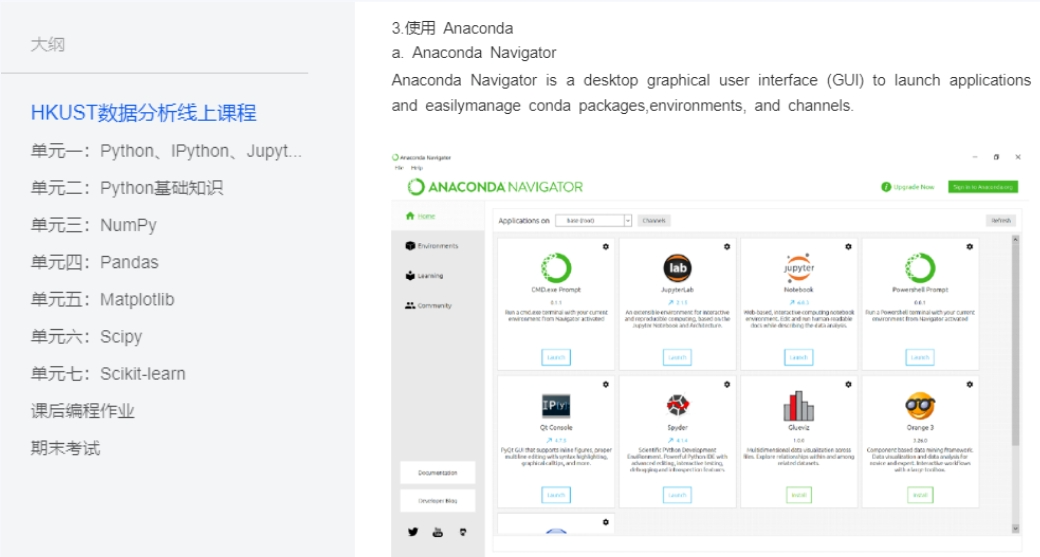This screenshot has height=557, width=1040.
Task: Open the Twitter icon in Navigator sidebar
Action: pyautogui.click(x=413, y=532)
